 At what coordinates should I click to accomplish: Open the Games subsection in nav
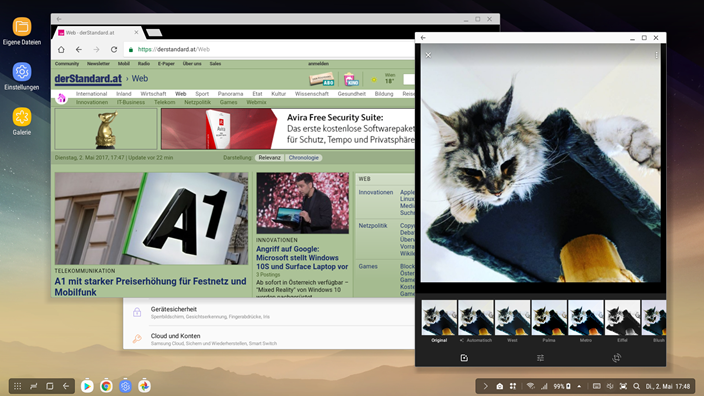pyautogui.click(x=229, y=102)
